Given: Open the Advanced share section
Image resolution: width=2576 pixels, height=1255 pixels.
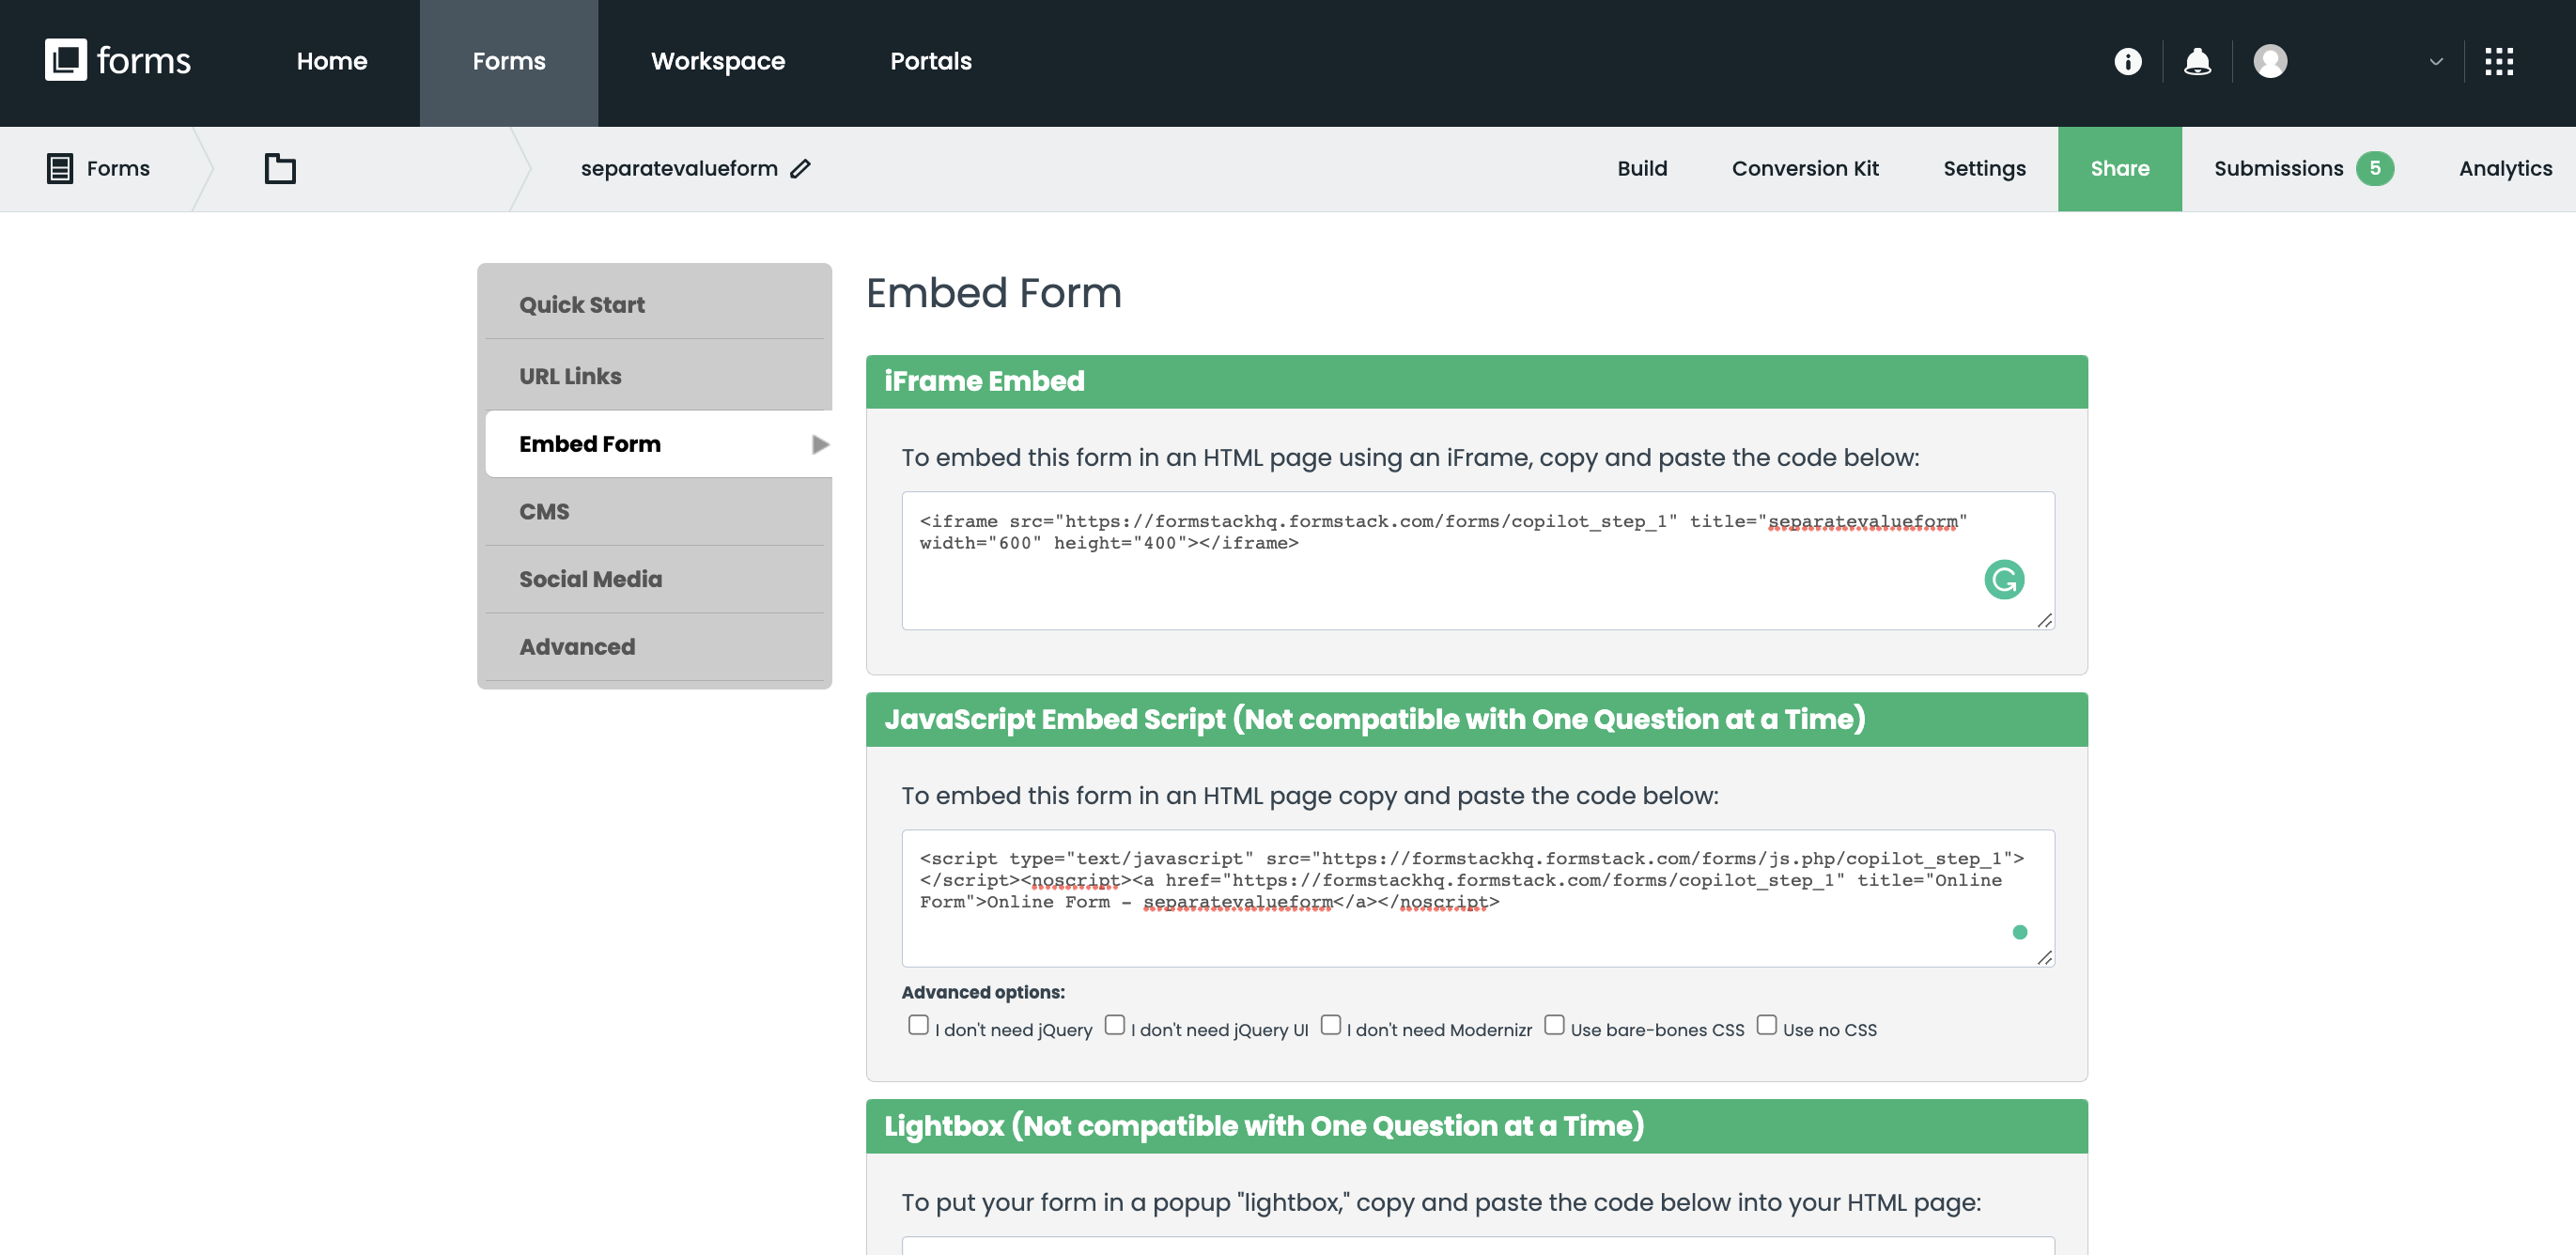Looking at the screenshot, I should tap(577, 647).
